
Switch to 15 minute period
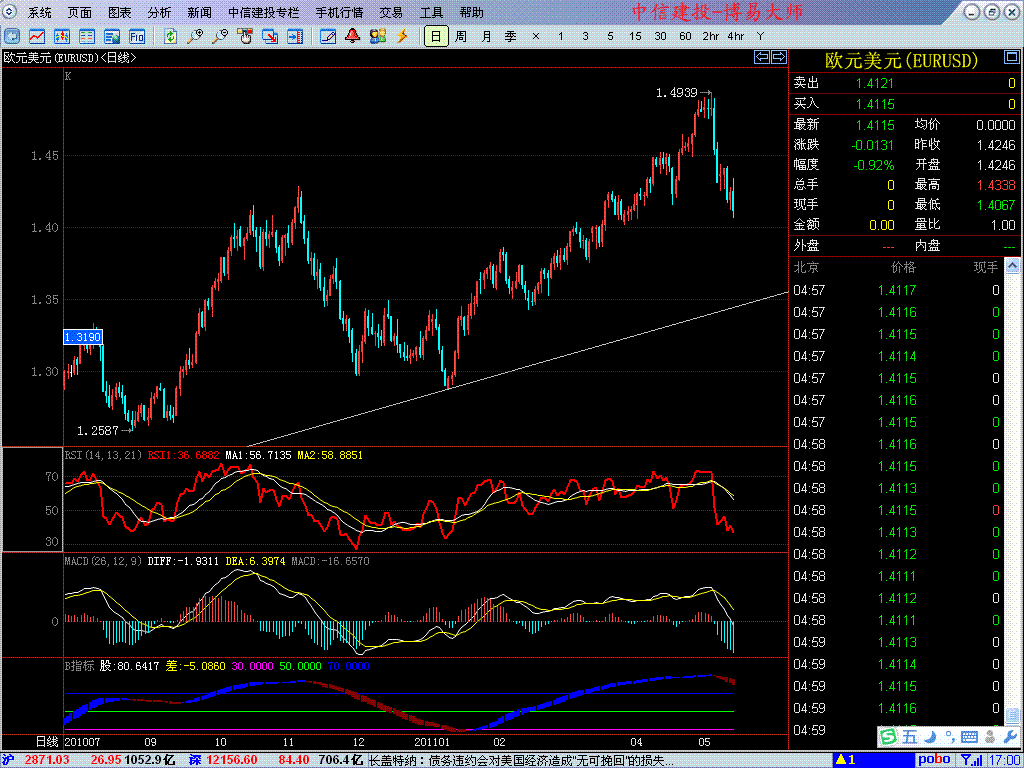click(x=635, y=36)
